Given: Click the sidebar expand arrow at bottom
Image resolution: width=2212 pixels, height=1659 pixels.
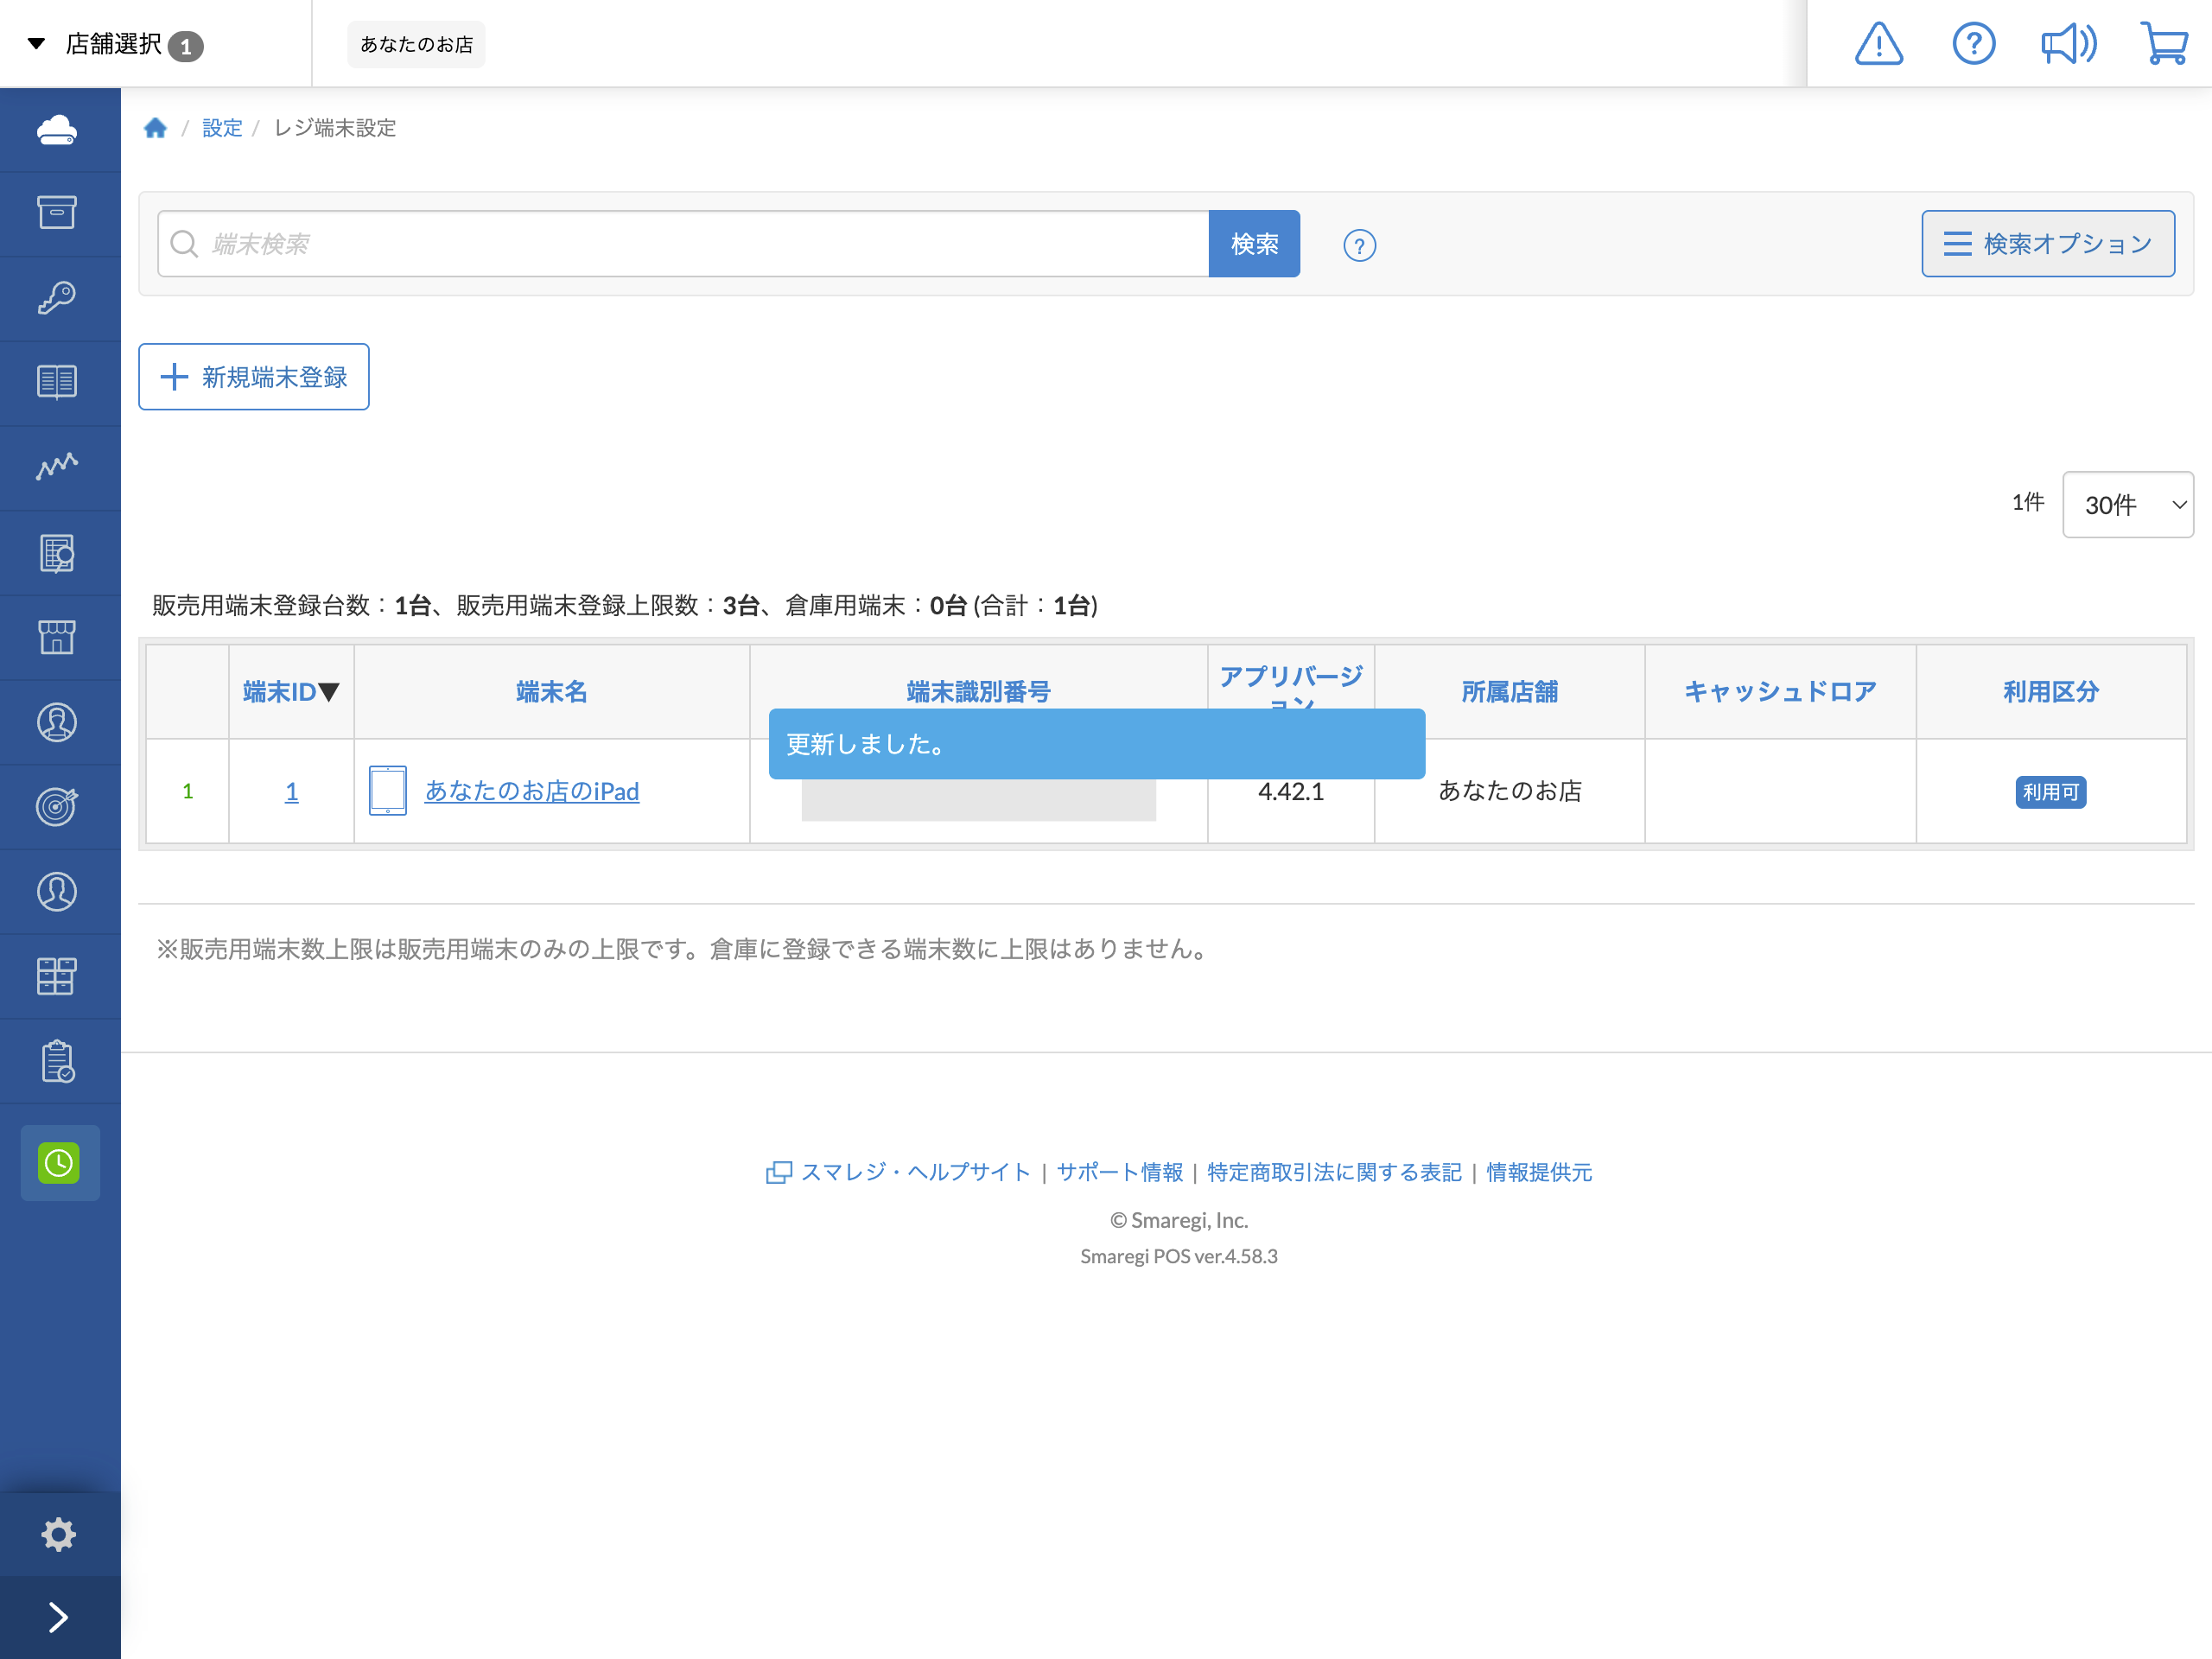Looking at the screenshot, I should (59, 1617).
